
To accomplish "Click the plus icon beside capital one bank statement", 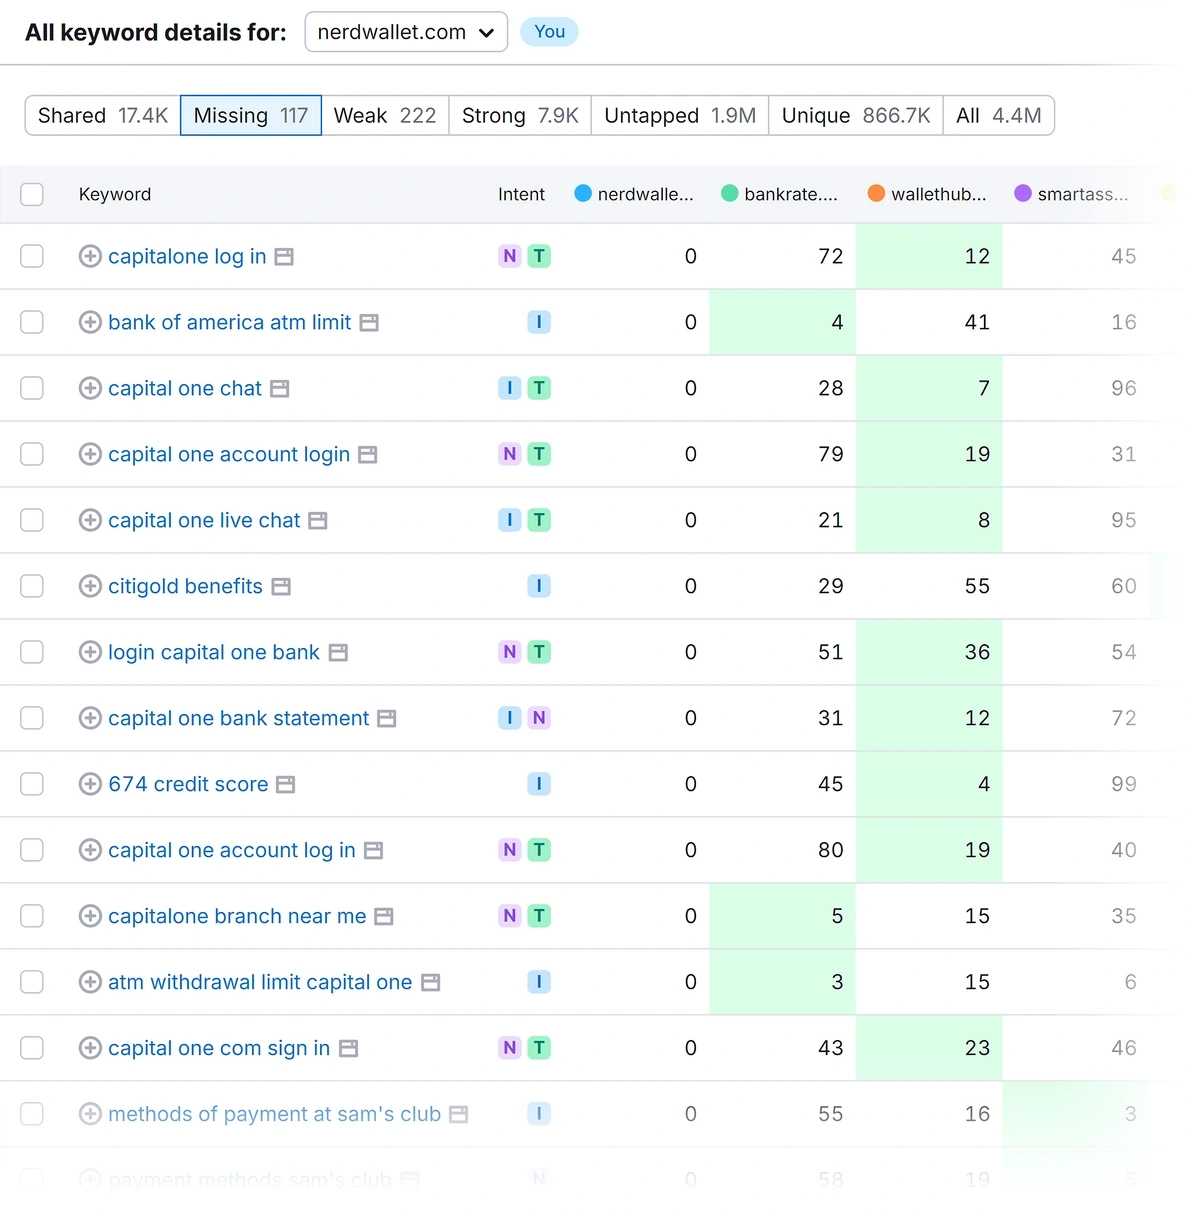I will coord(90,718).
